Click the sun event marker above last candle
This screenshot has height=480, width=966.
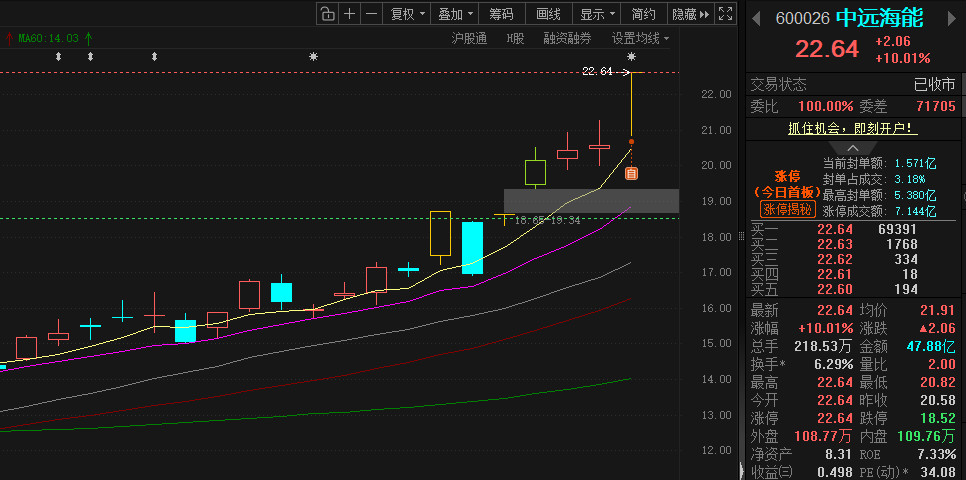coord(631,57)
